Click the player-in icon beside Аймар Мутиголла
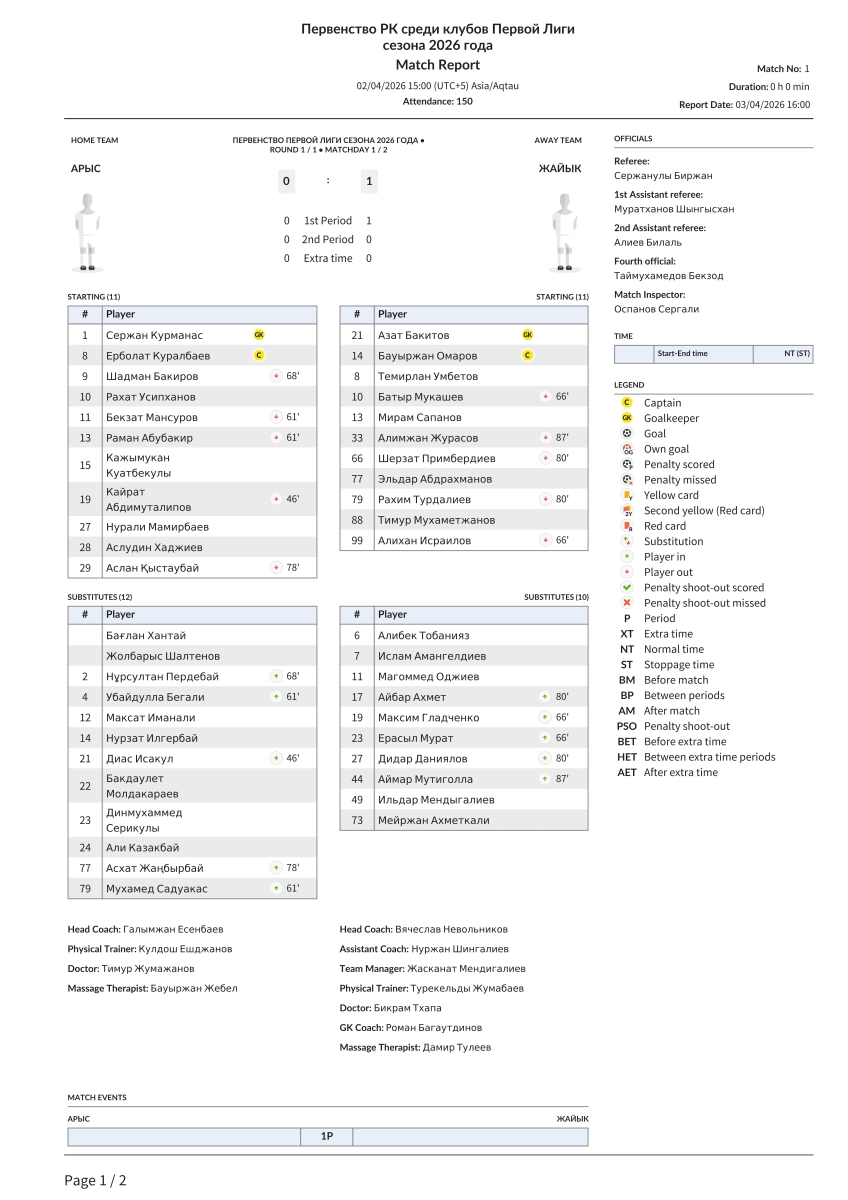This screenshot has width=848, height=1200. [x=545, y=779]
